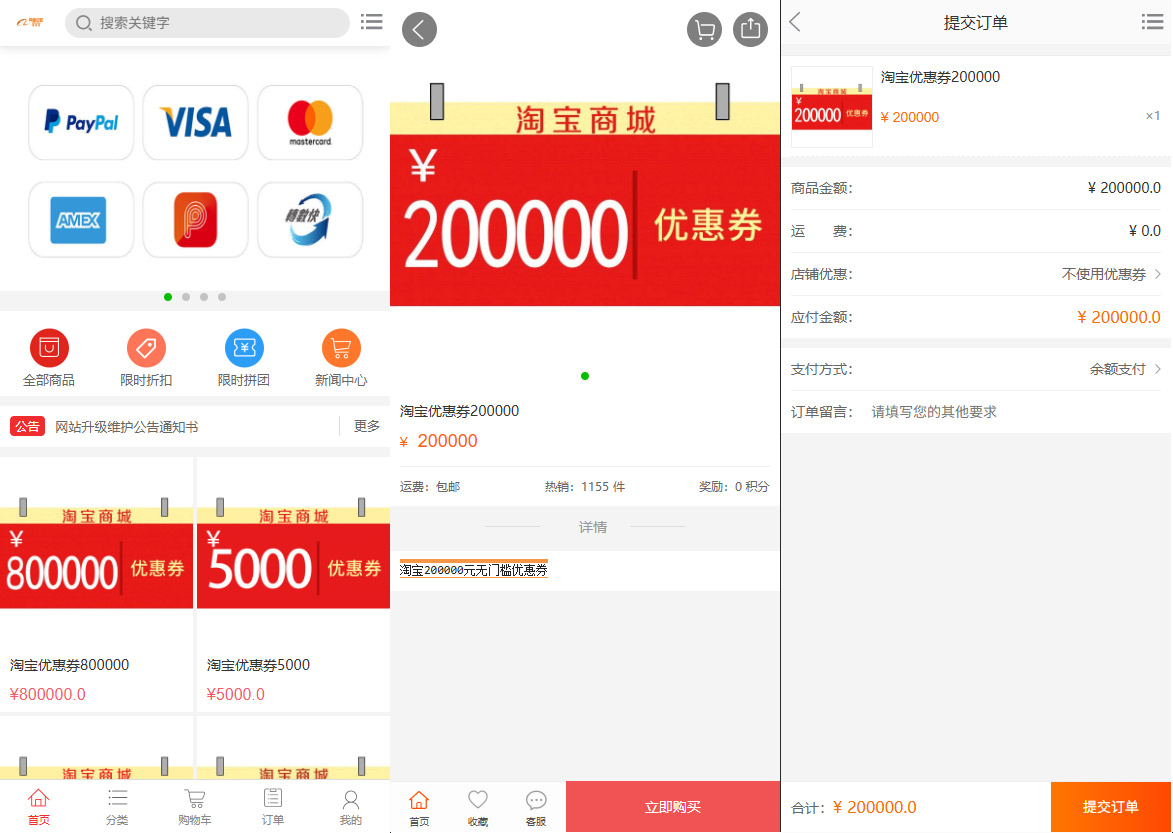The image size is (1173, 833).
Task: Open list menu icon on 提交订单 page
Action: pos(1152,22)
